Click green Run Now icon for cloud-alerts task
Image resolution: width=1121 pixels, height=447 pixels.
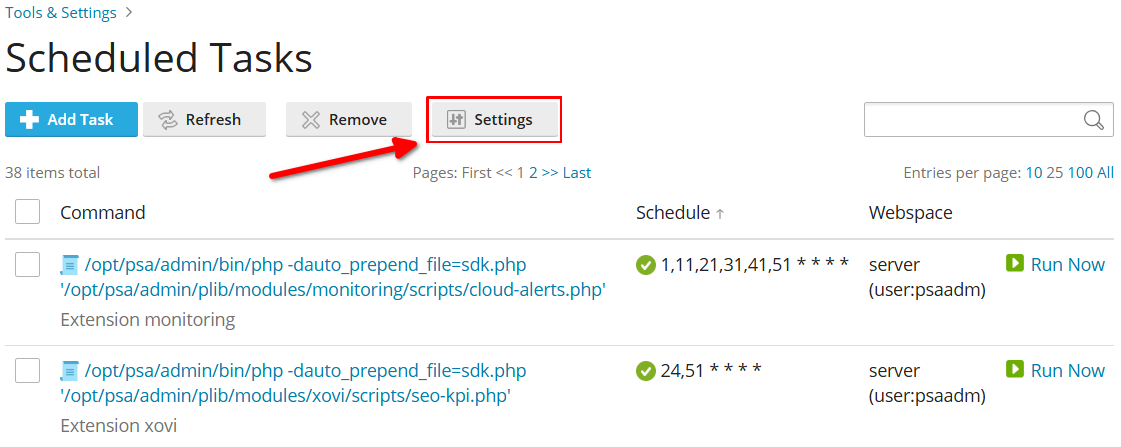pos(1014,264)
